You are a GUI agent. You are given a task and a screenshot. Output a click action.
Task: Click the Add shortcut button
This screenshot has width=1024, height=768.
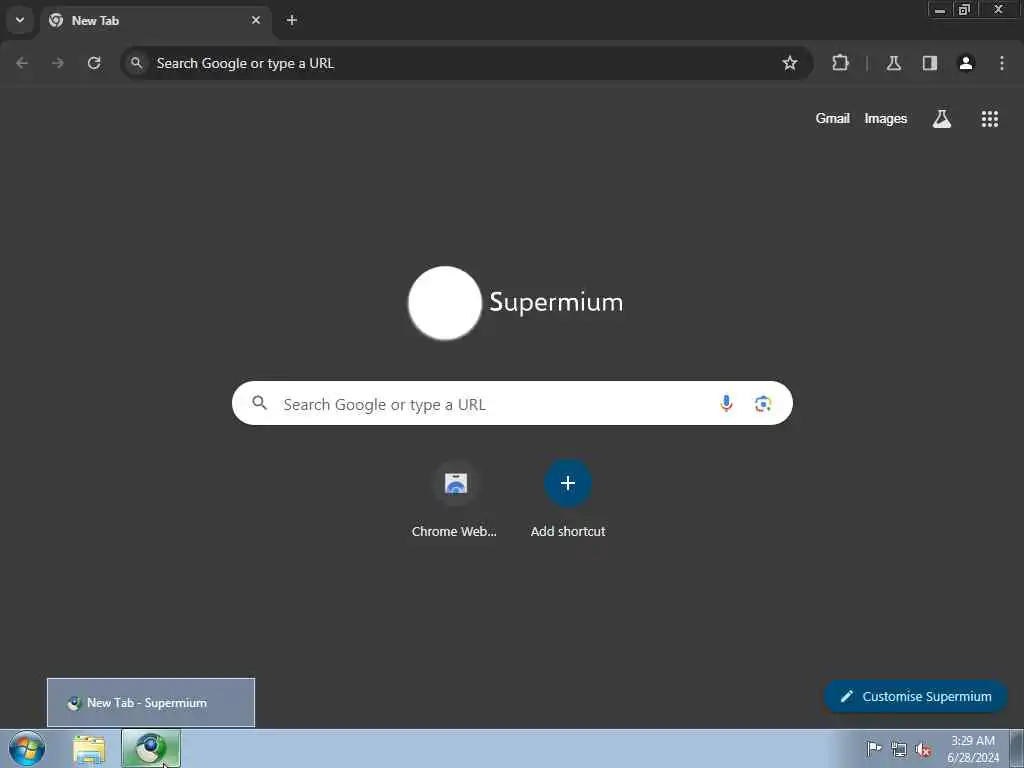point(568,501)
